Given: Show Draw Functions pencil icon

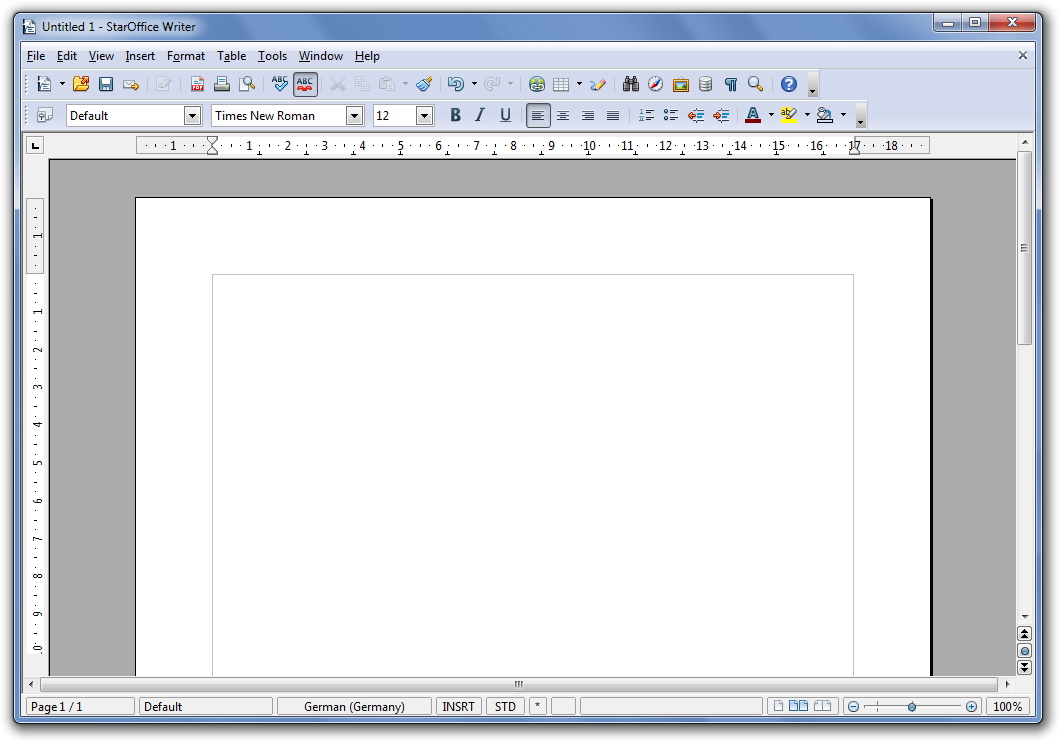Looking at the screenshot, I should tap(597, 84).
